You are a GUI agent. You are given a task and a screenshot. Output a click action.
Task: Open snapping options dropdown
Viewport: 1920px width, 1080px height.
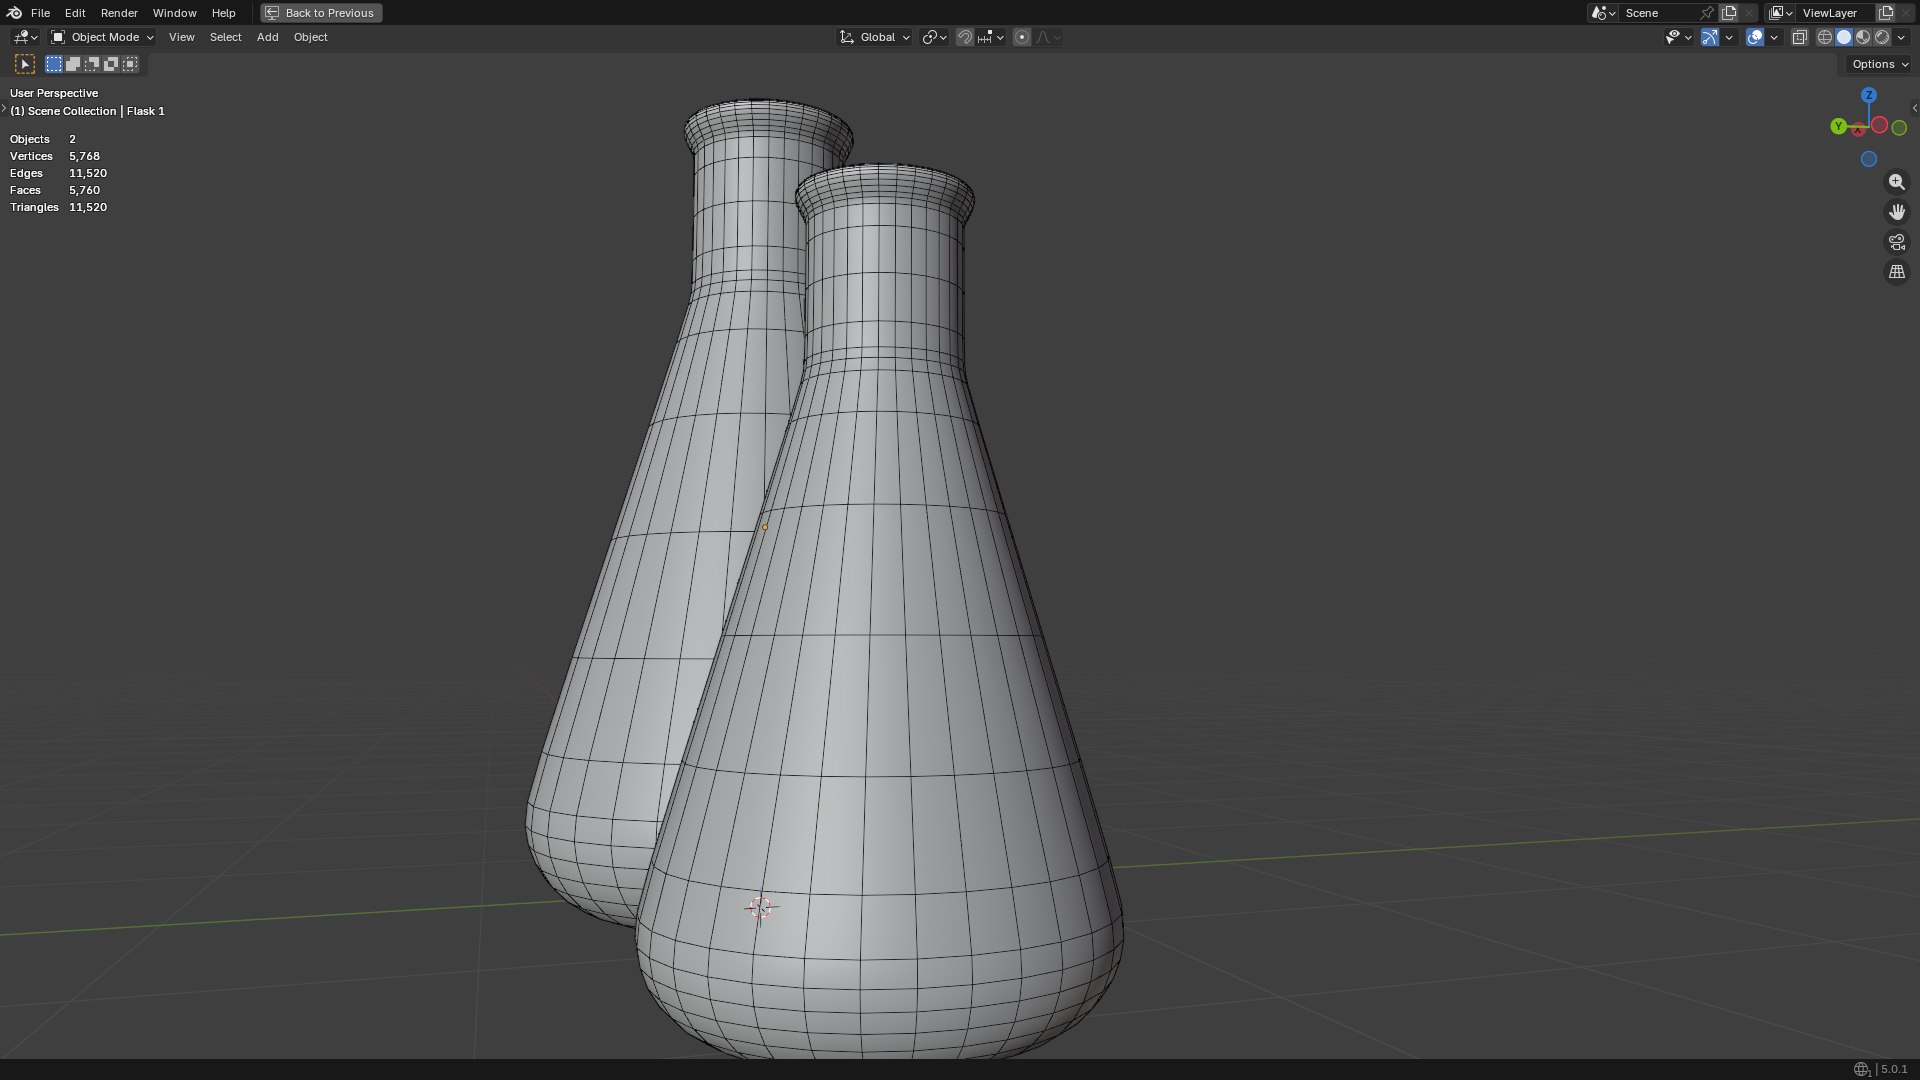pyautogui.click(x=991, y=37)
